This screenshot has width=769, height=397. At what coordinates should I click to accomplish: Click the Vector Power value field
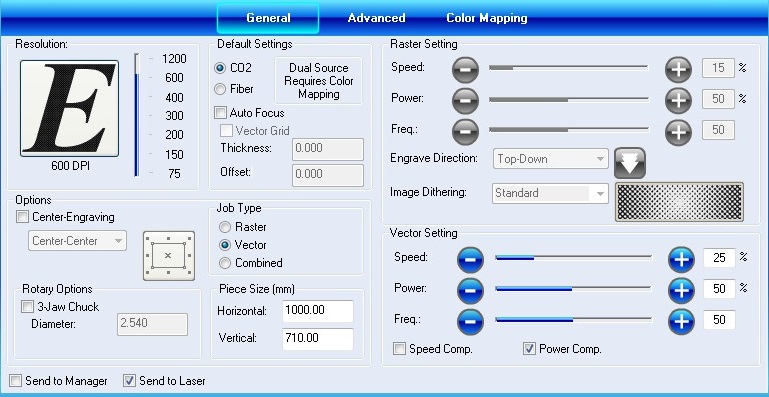719,289
